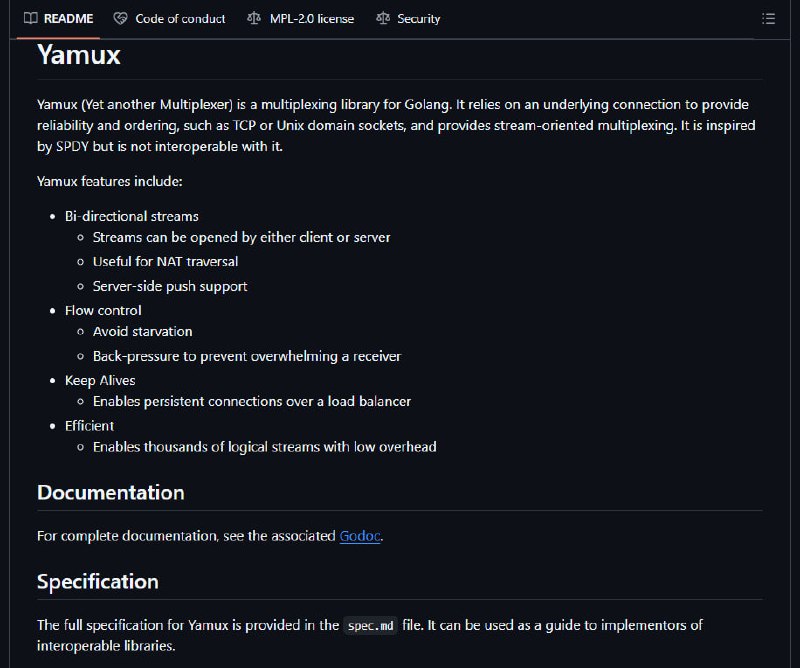Click the Efficient bullet item
The height and width of the screenshot is (668, 800).
[89, 426]
